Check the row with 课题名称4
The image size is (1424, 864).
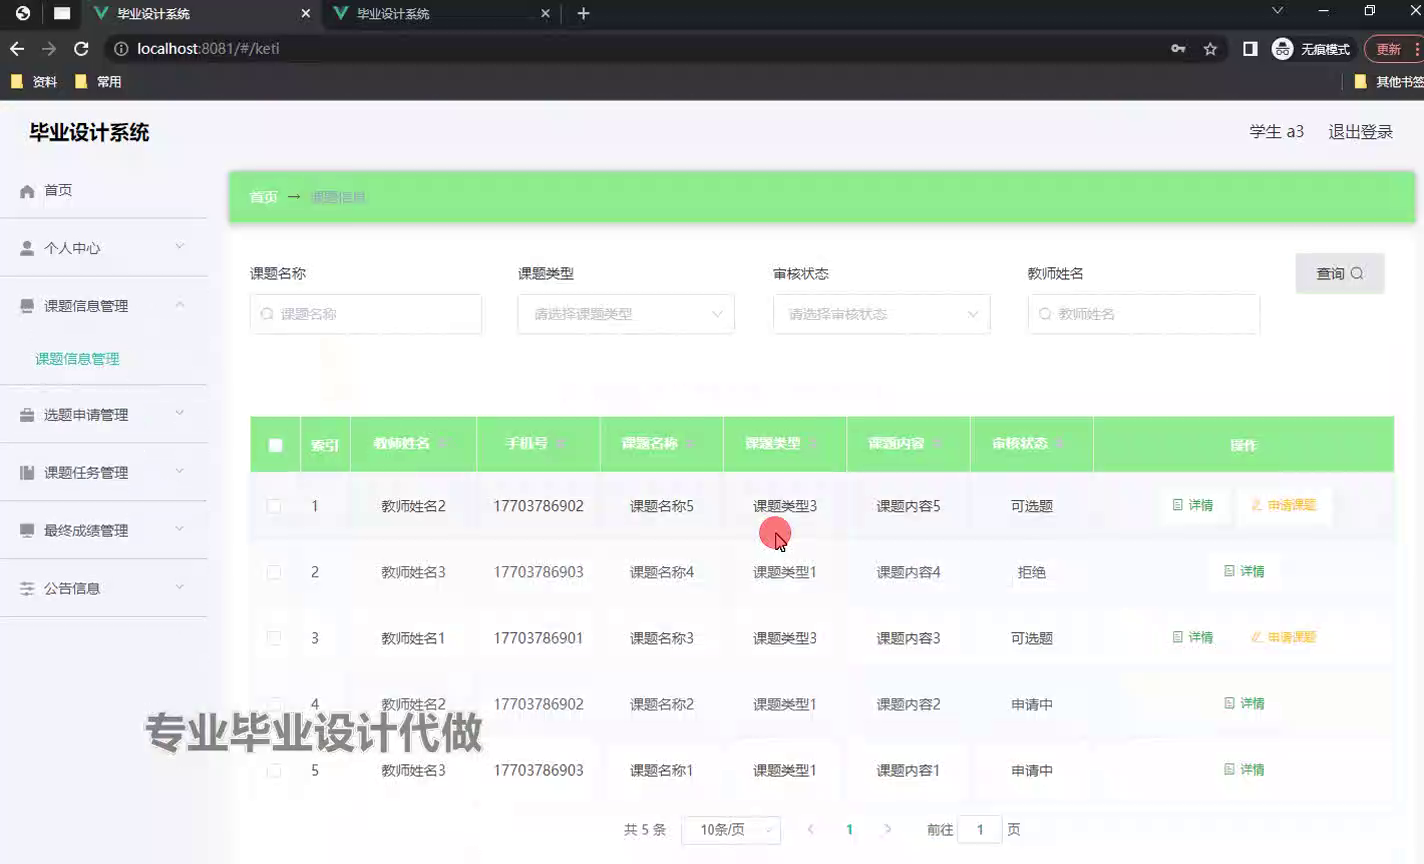pyautogui.click(x=274, y=572)
